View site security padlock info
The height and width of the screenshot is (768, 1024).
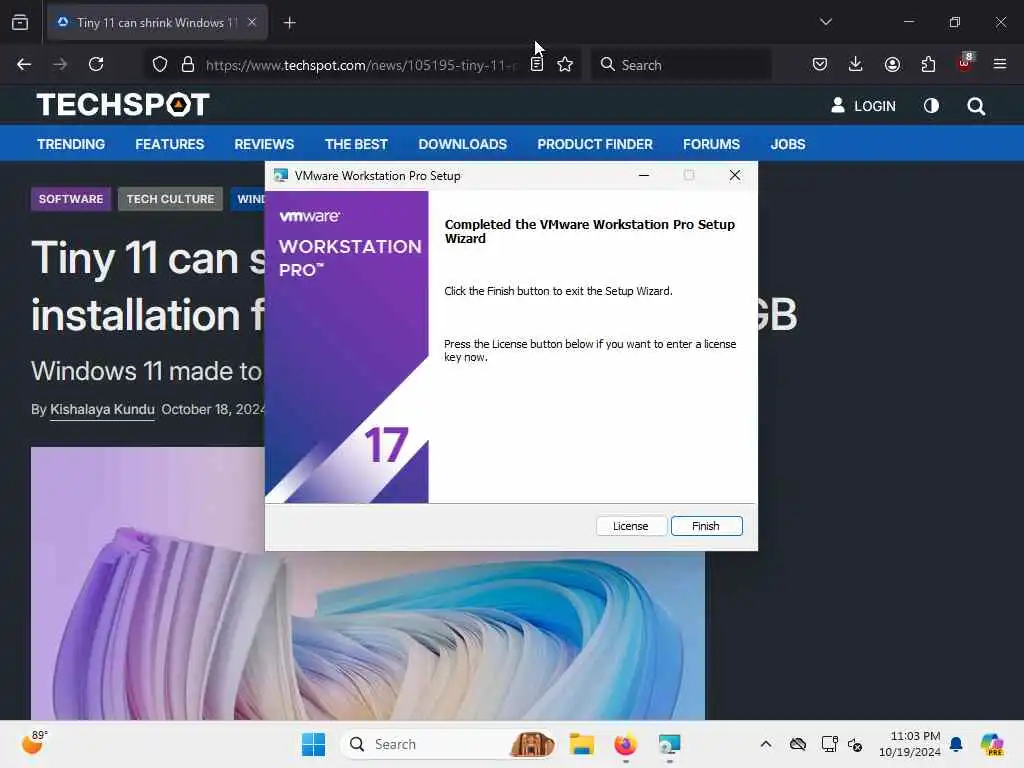188,64
